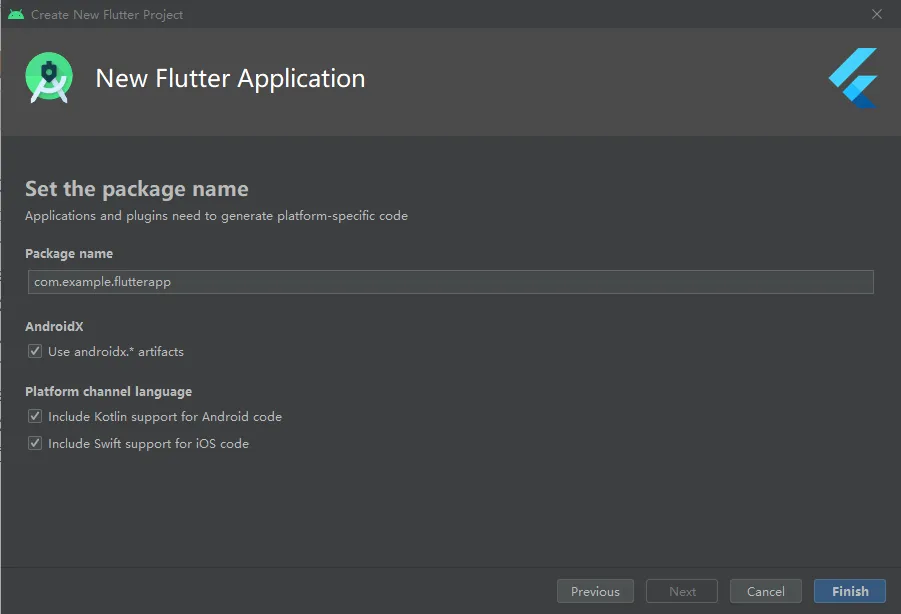901x614 pixels.
Task: Go back with the Previous button
Action: [x=595, y=592]
